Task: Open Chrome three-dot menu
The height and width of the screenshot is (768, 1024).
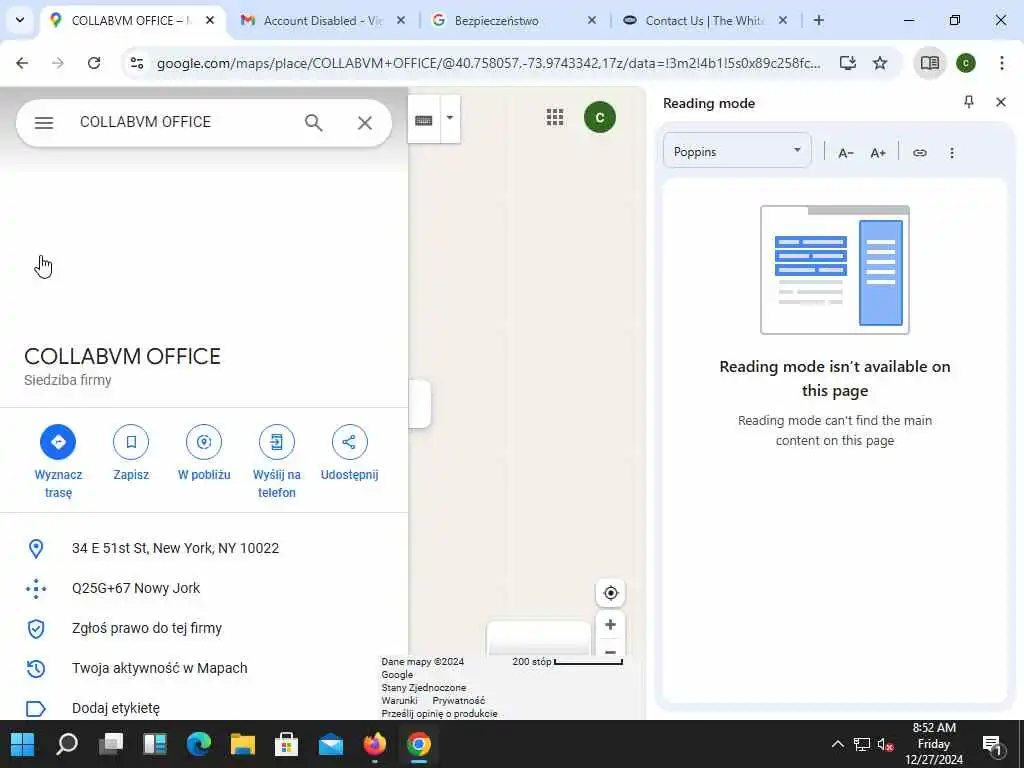Action: [x=1001, y=63]
